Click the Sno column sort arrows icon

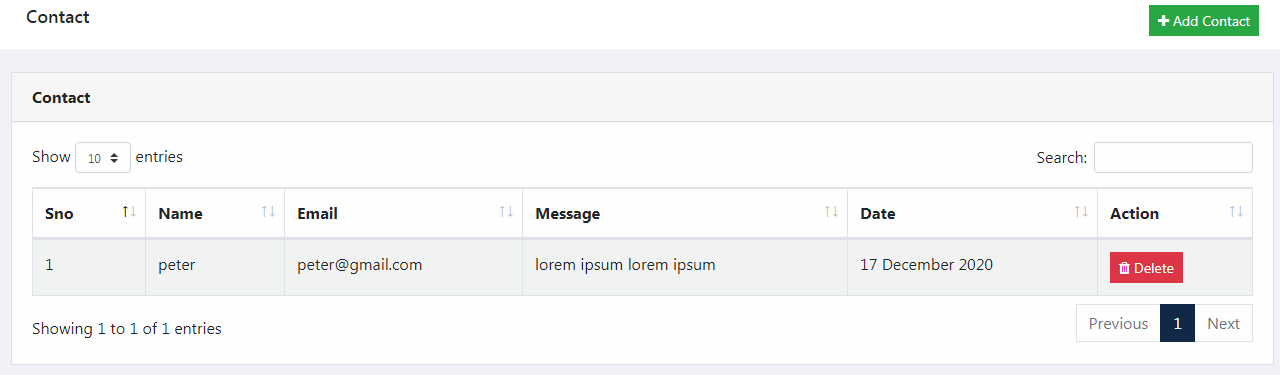[x=129, y=211]
